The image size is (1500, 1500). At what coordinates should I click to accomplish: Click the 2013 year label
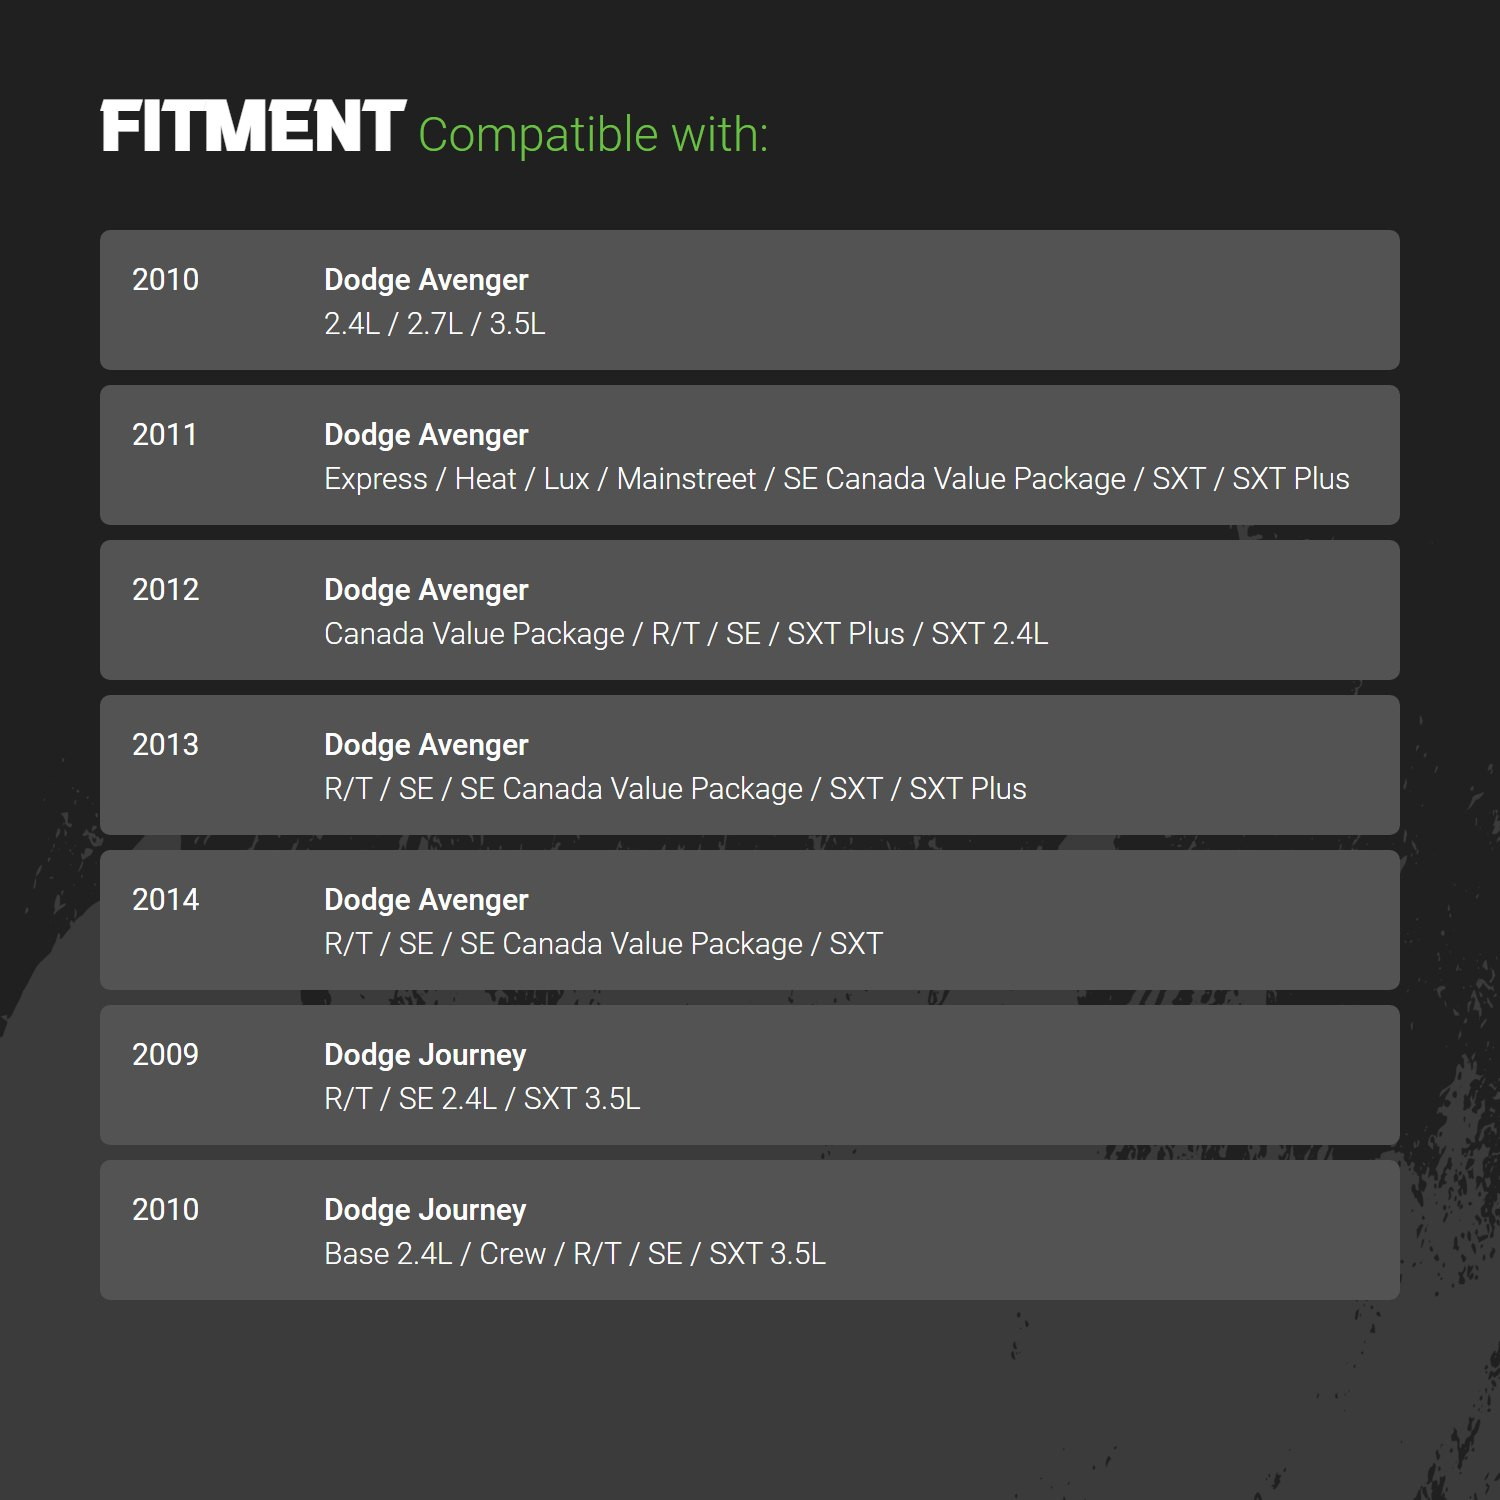pyautogui.click(x=165, y=745)
